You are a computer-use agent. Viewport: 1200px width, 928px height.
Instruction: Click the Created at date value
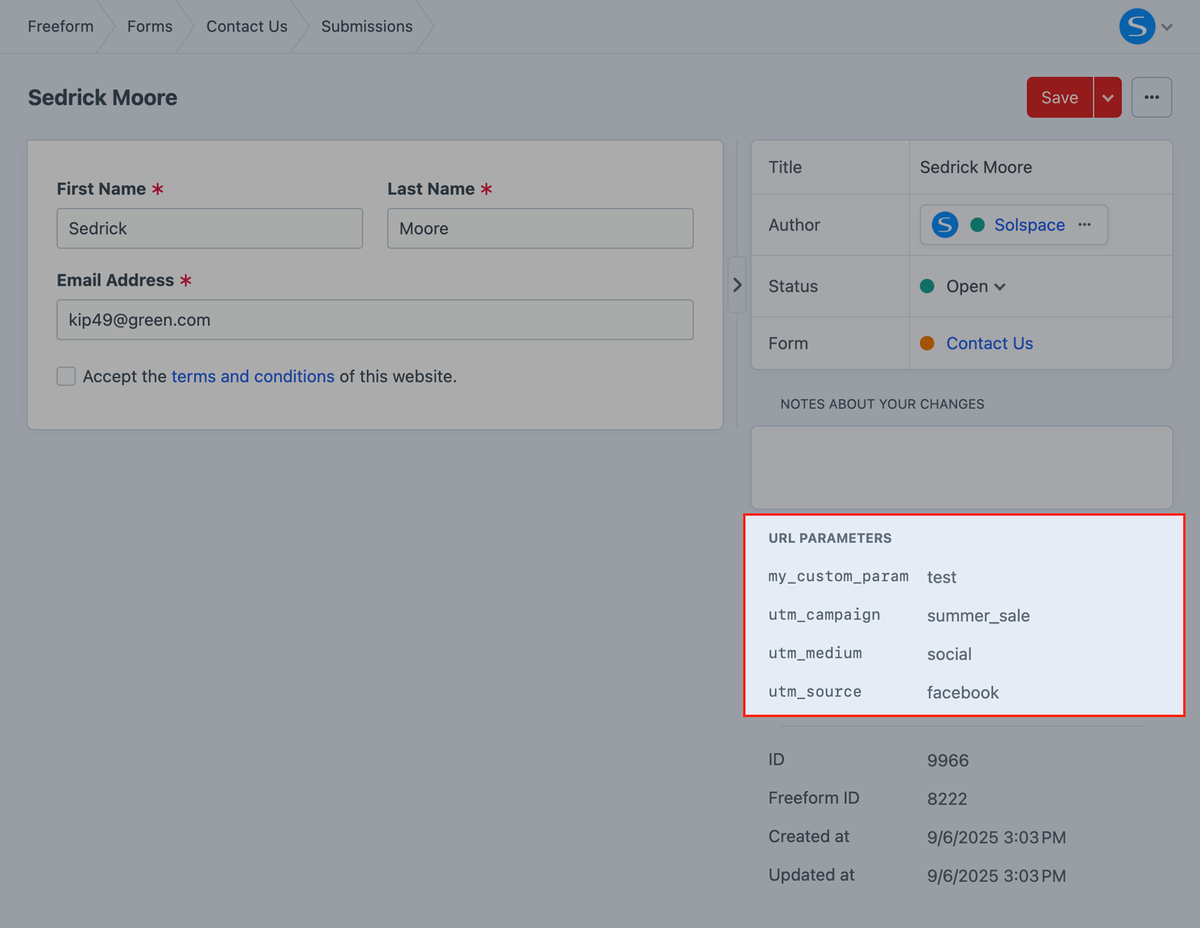point(996,838)
